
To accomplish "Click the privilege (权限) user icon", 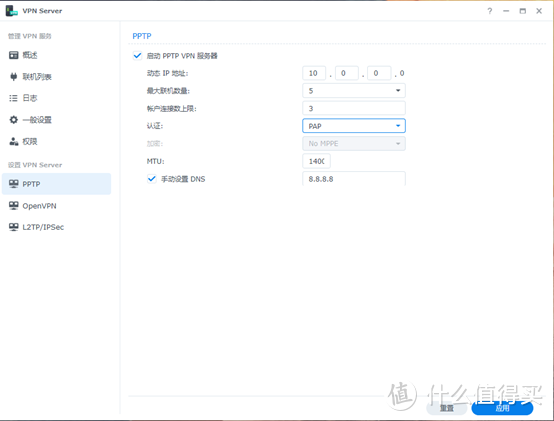I will (13, 142).
